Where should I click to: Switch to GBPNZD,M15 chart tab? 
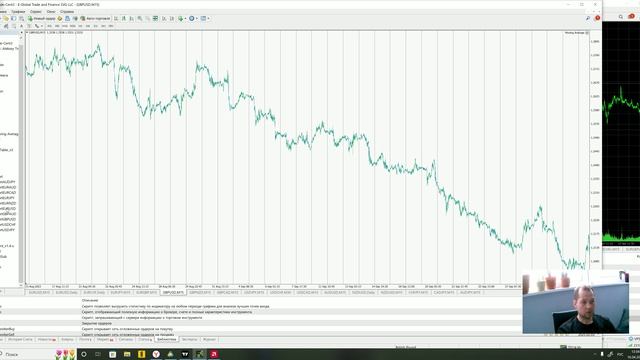(200, 292)
